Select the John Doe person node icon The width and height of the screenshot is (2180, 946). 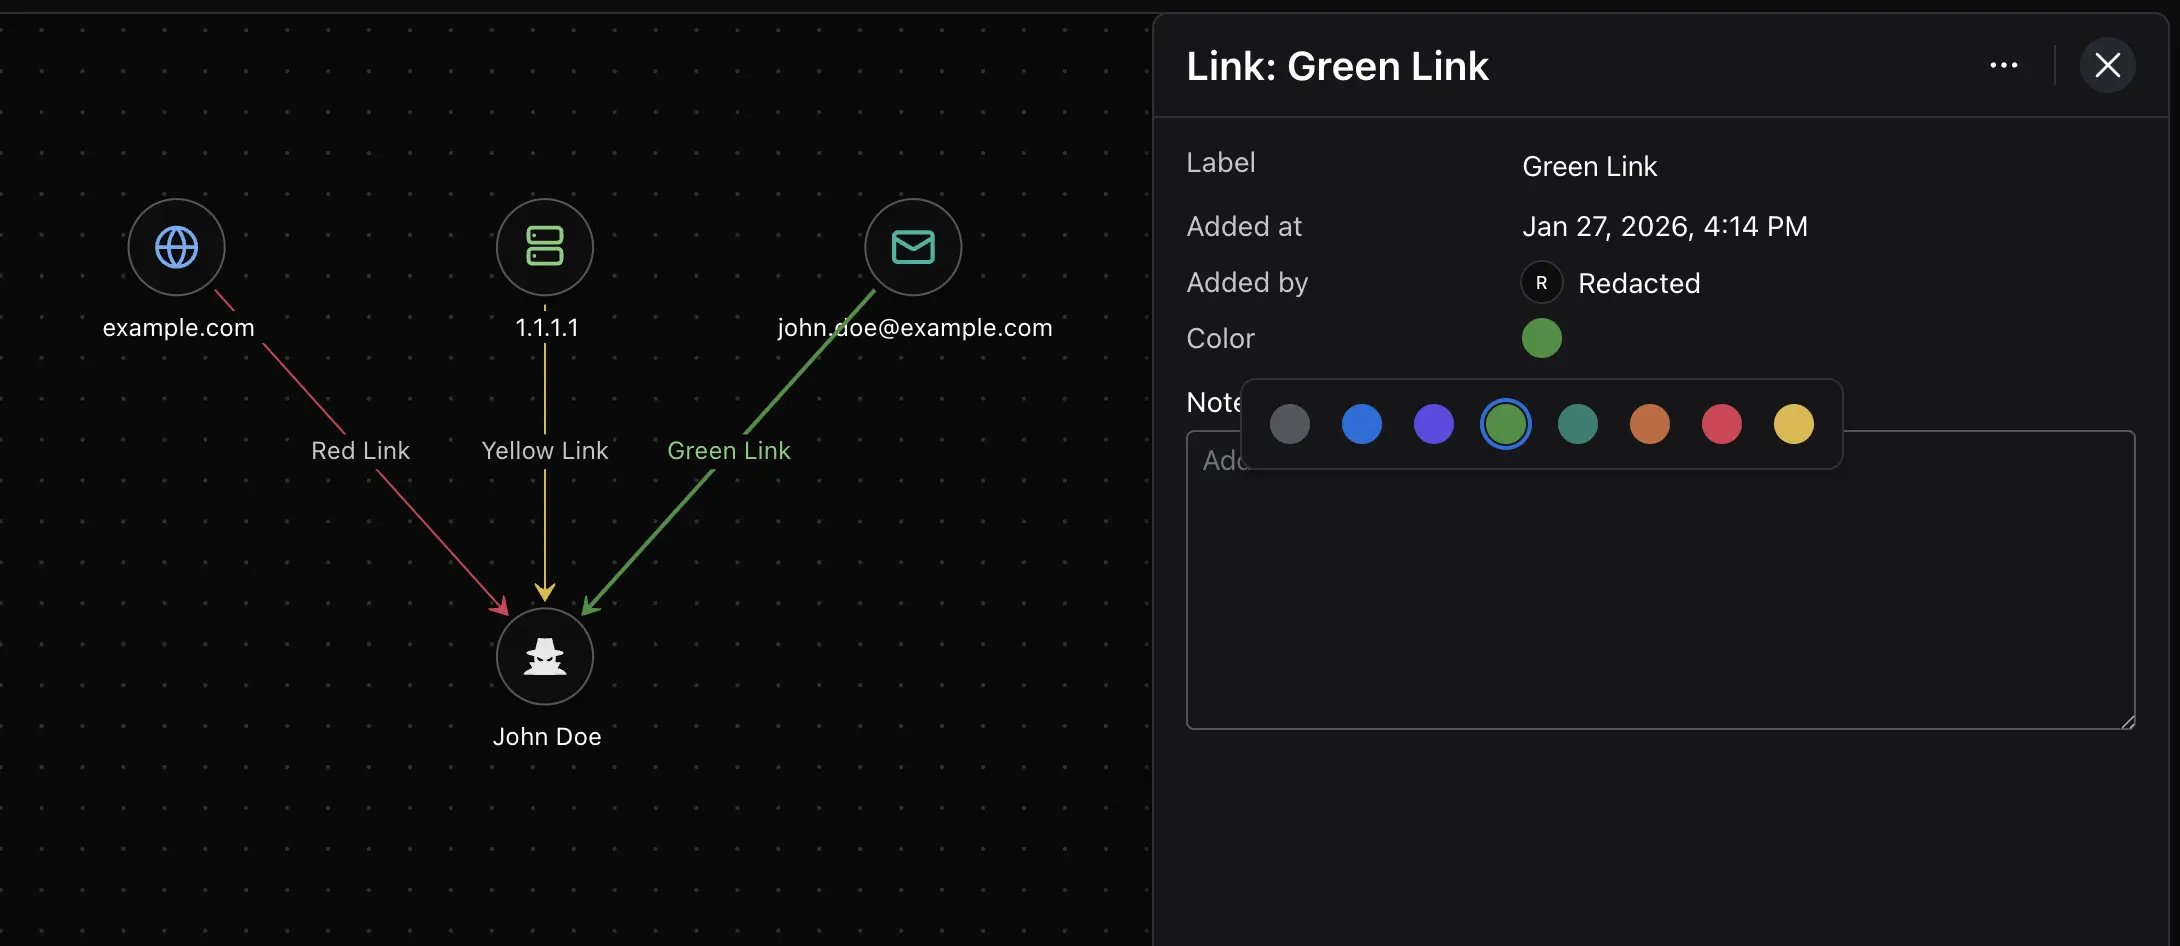[544, 657]
